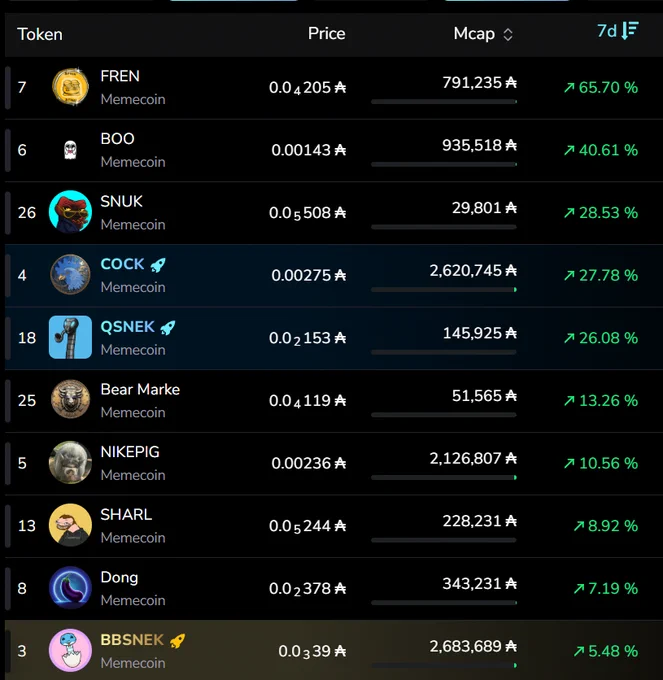
Task: Sort the table by Price column
Action: 327,34
